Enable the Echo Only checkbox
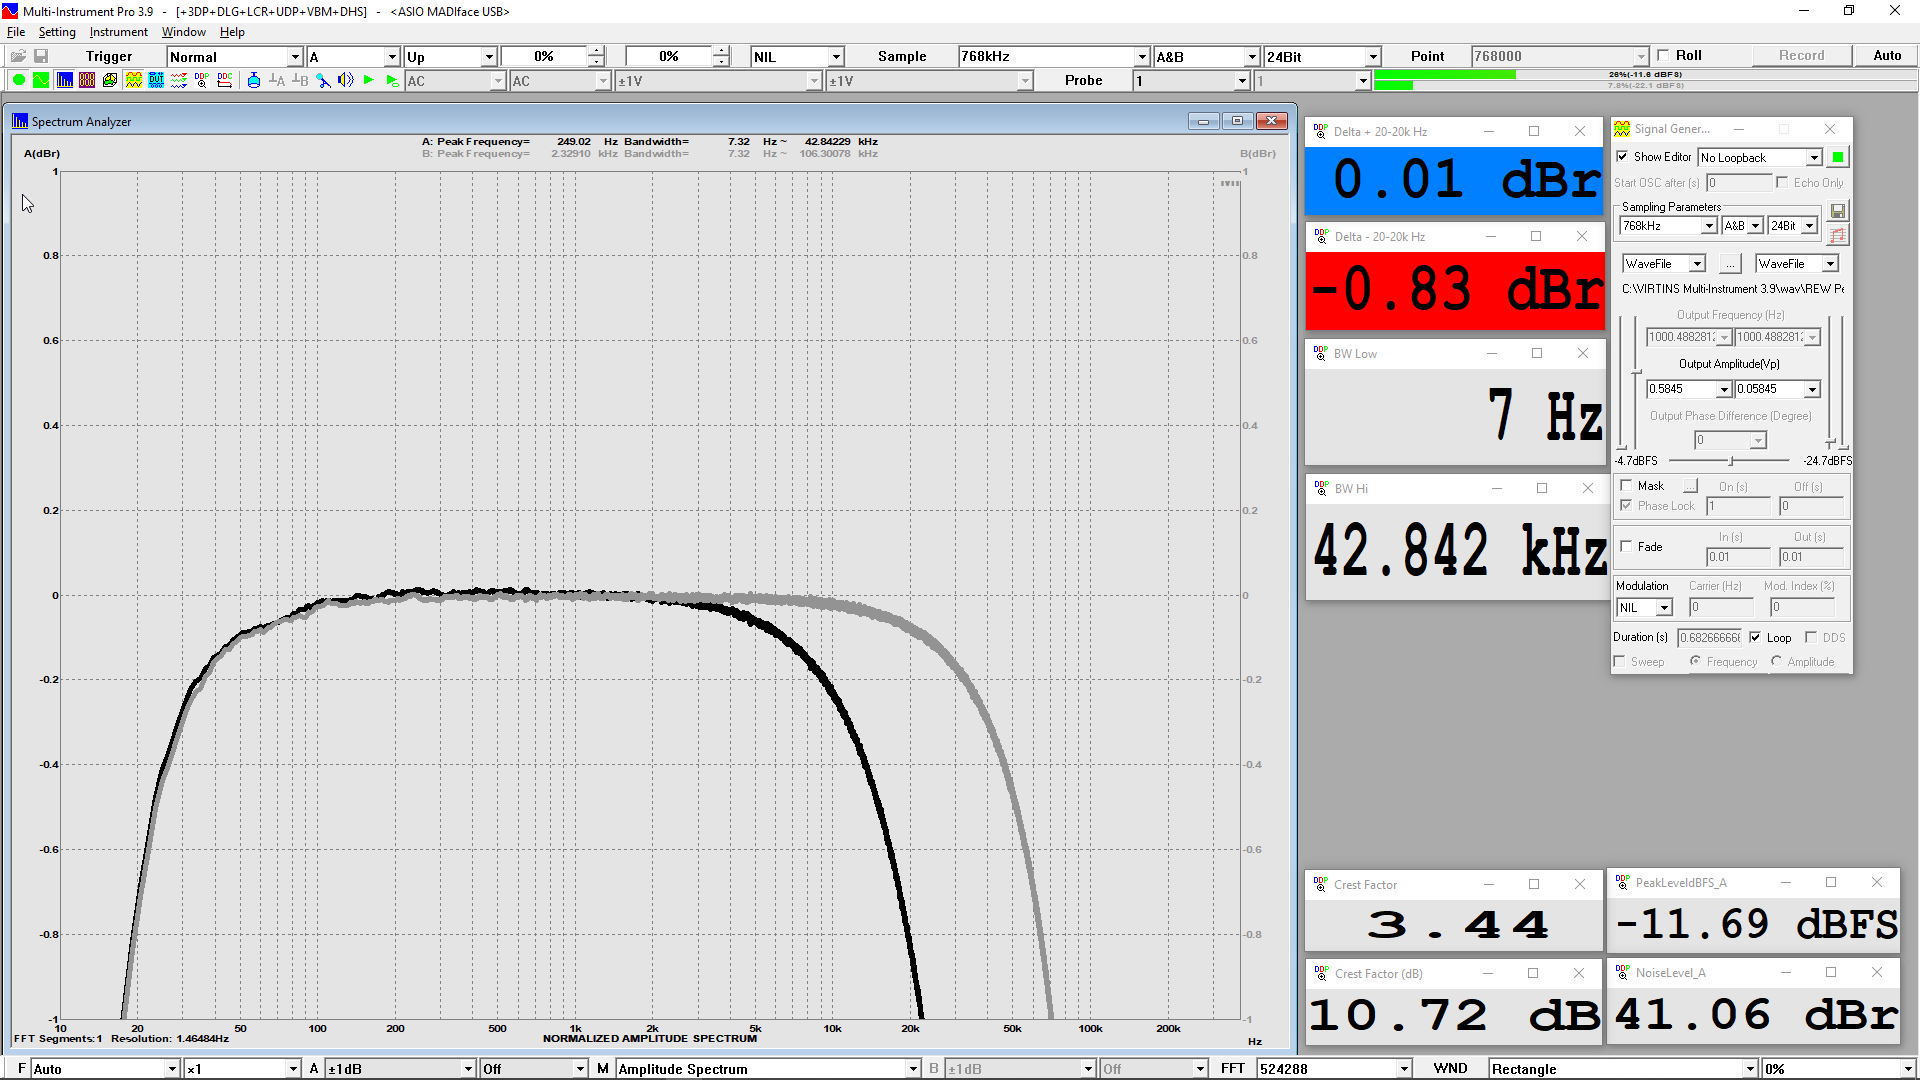The height and width of the screenshot is (1080, 1920). click(1782, 182)
